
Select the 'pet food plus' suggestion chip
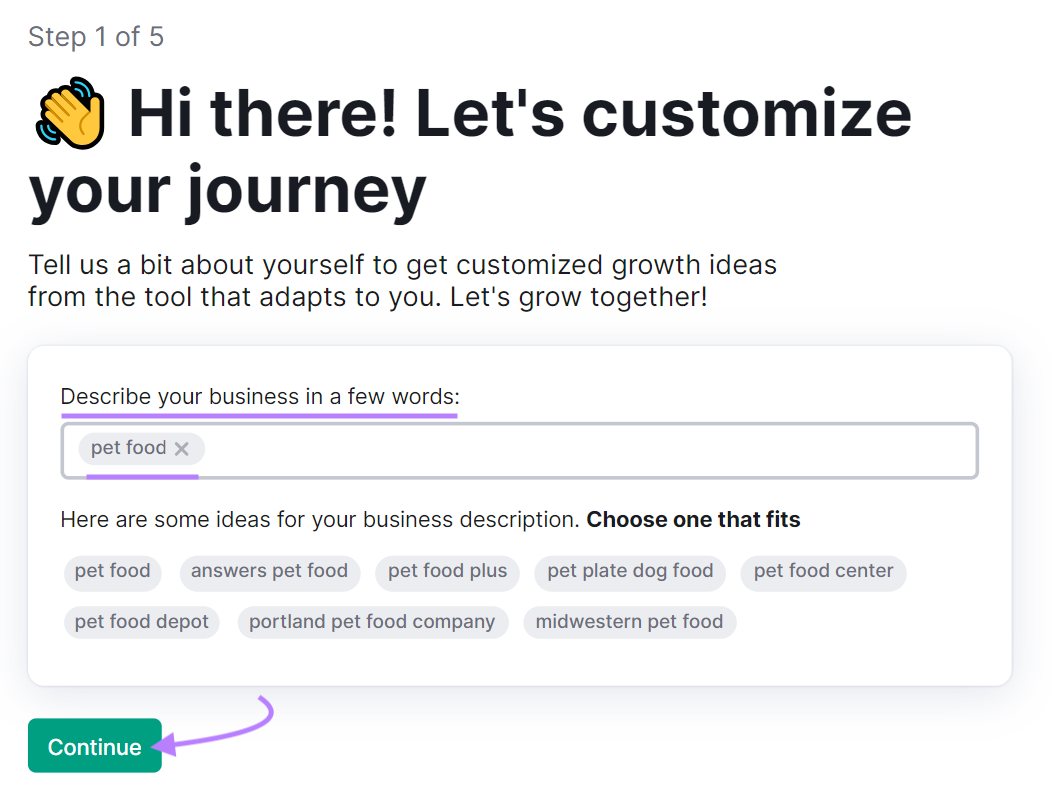coord(447,572)
